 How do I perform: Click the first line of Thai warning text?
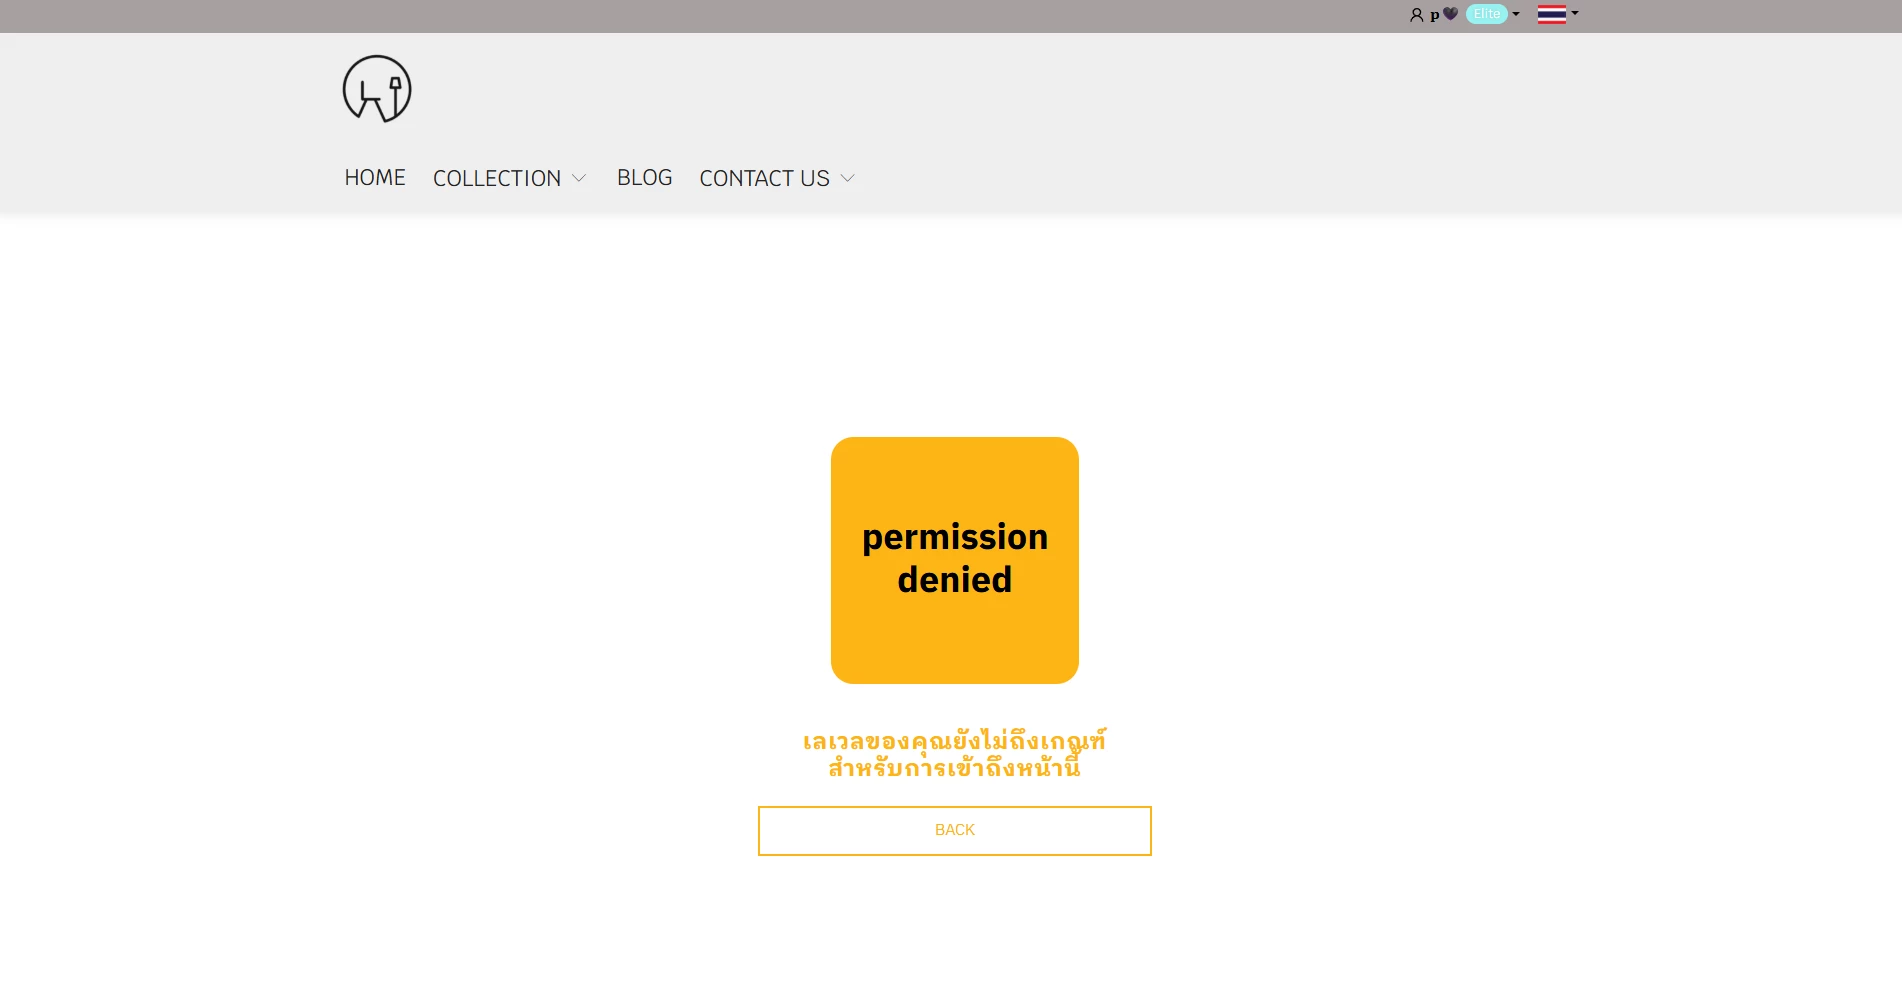pos(954,742)
